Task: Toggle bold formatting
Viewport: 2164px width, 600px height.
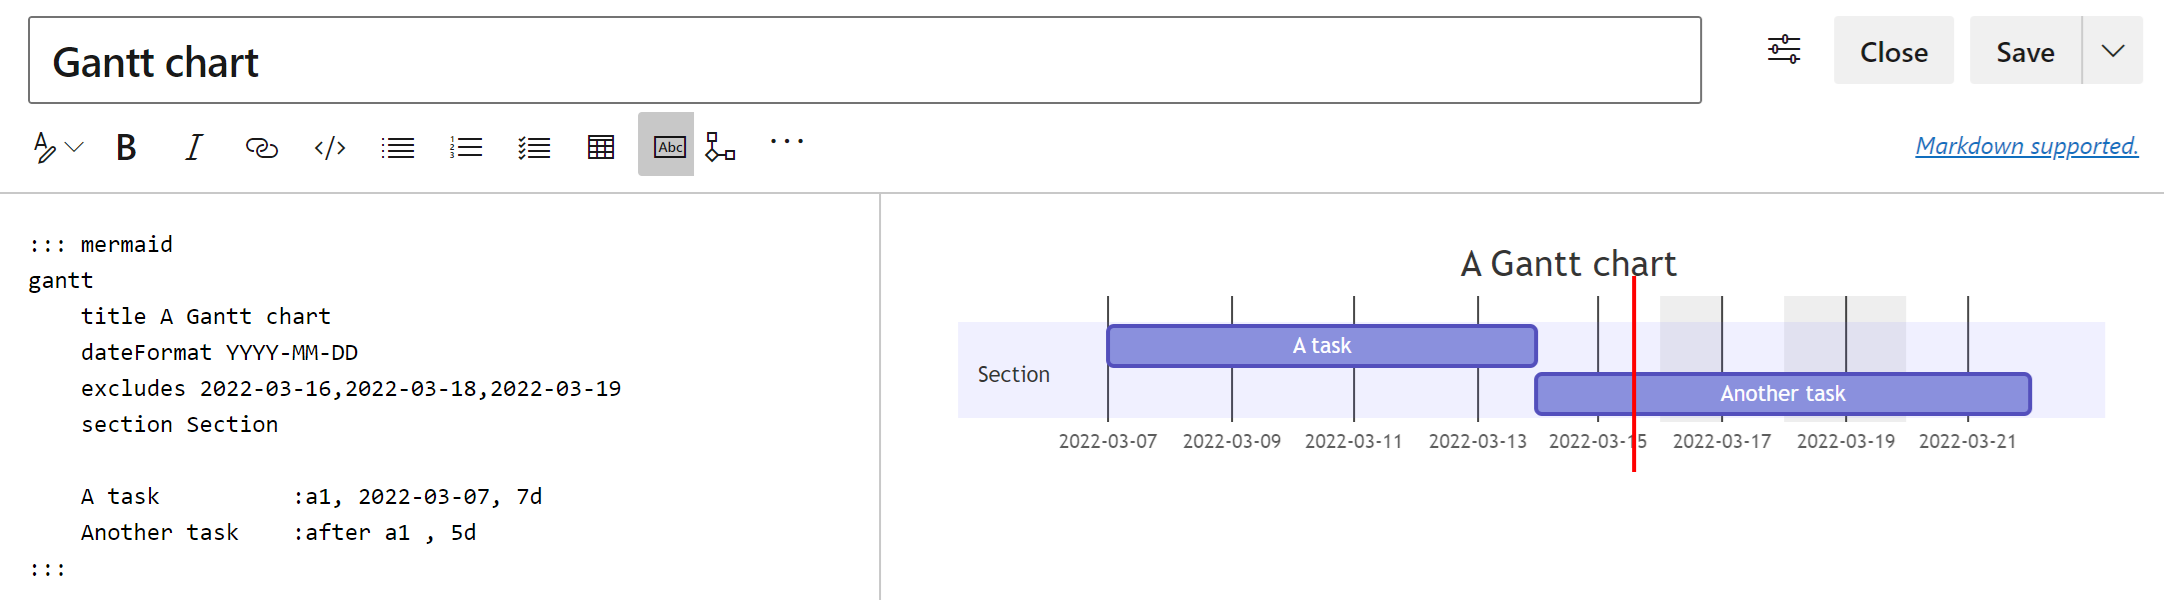Action: pyautogui.click(x=125, y=146)
